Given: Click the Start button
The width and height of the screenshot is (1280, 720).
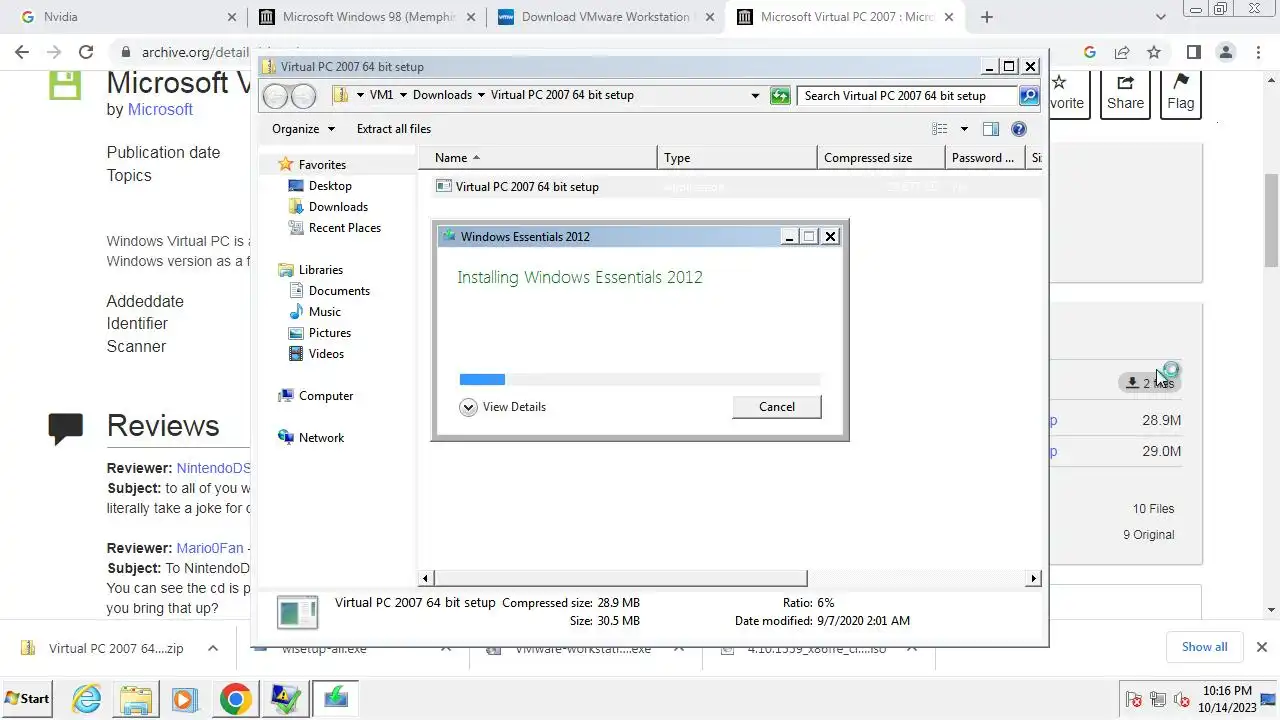Looking at the screenshot, I should tap(27, 698).
